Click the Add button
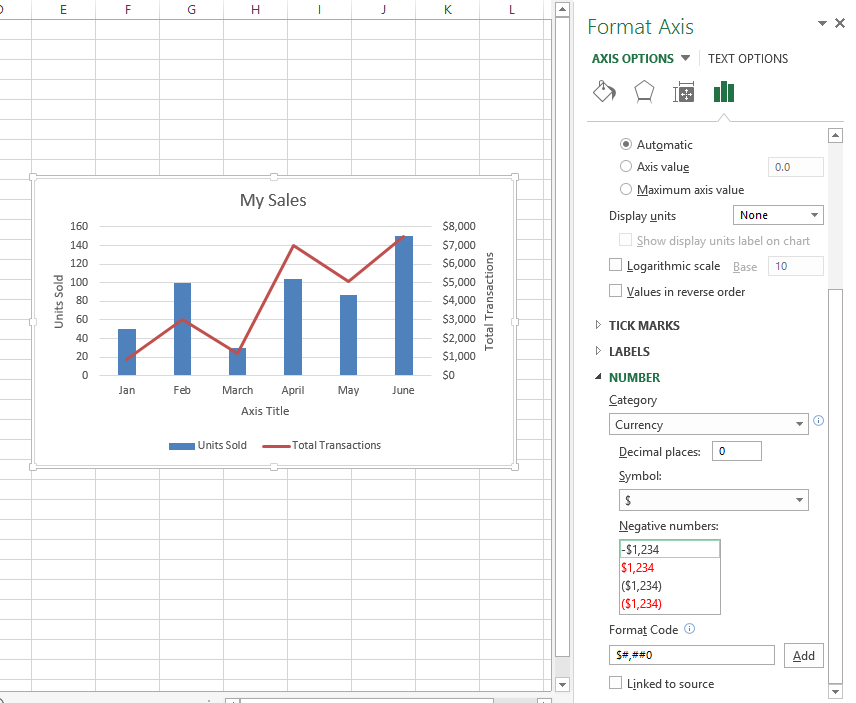The height and width of the screenshot is (703, 856). coord(803,655)
